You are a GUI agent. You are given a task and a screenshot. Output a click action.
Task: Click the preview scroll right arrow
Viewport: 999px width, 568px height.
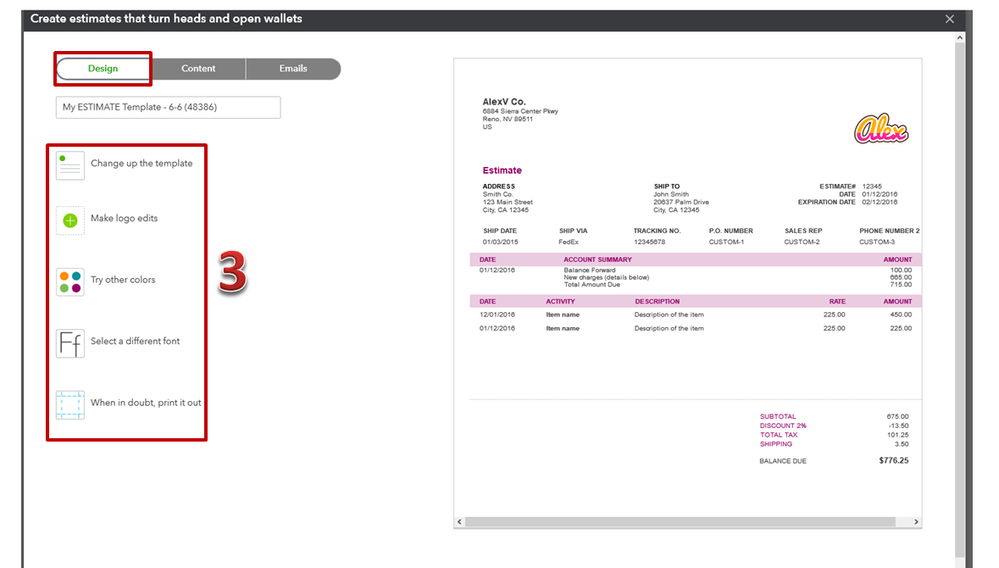tap(916, 522)
